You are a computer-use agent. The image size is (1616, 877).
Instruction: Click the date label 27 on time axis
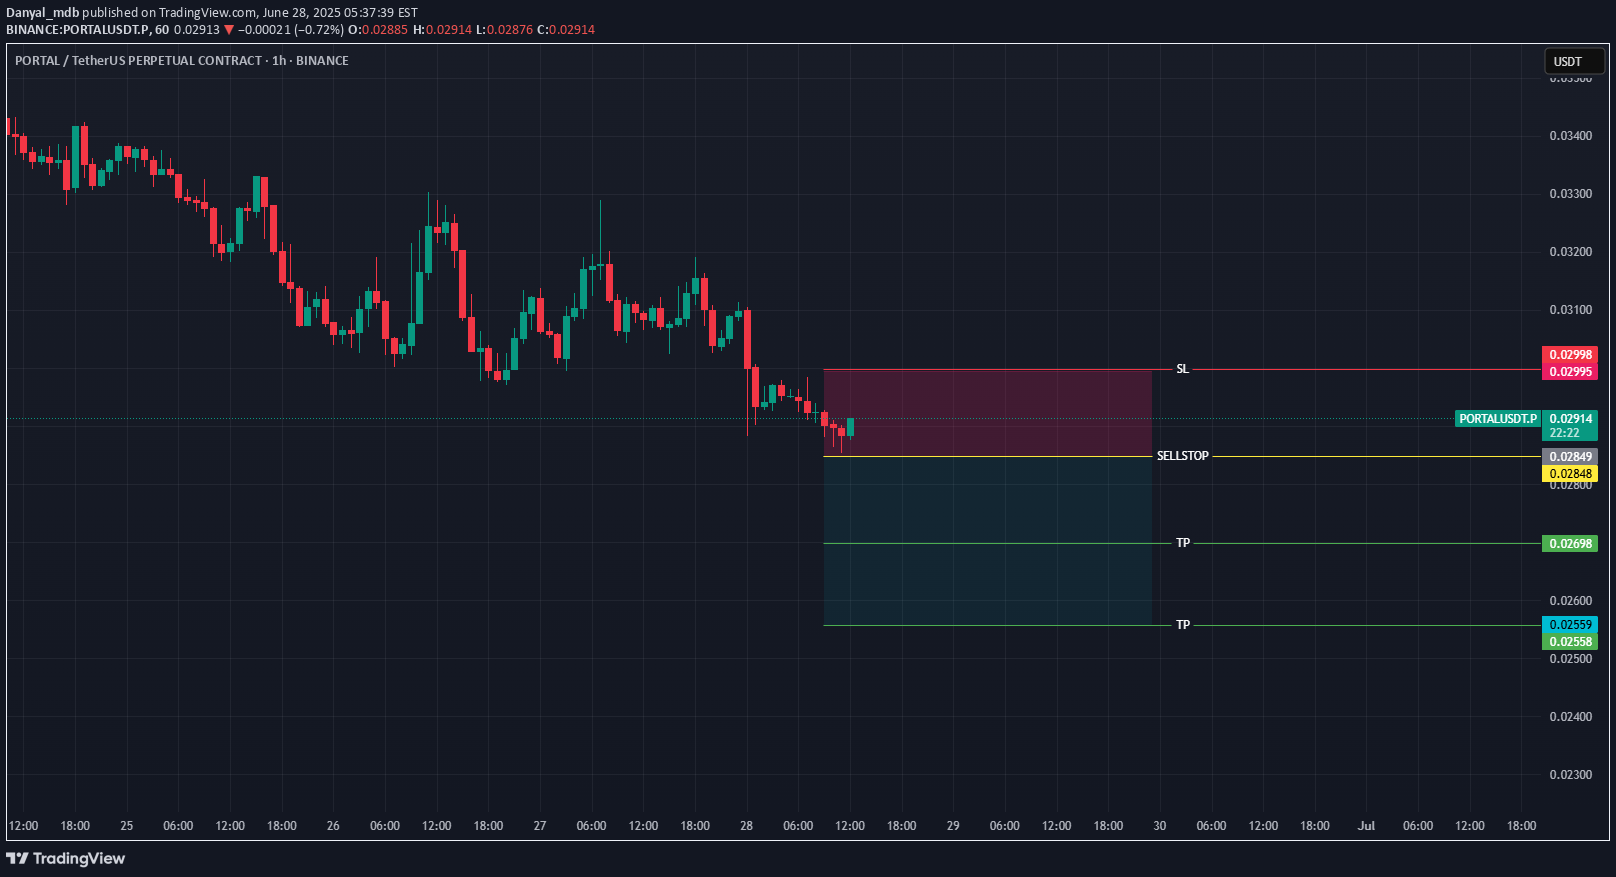(x=540, y=826)
